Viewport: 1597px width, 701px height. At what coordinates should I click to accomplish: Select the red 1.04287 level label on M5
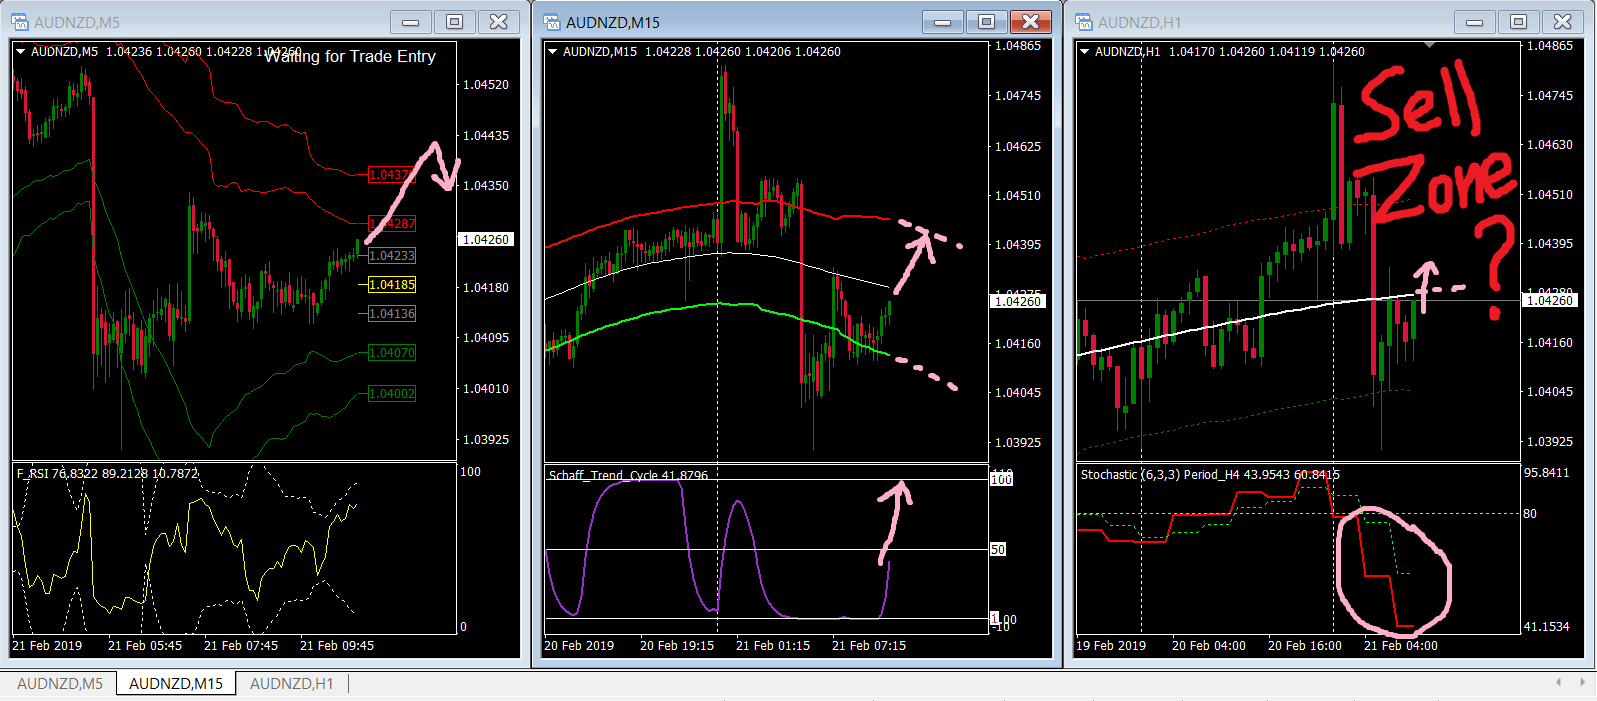tap(392, 224)
